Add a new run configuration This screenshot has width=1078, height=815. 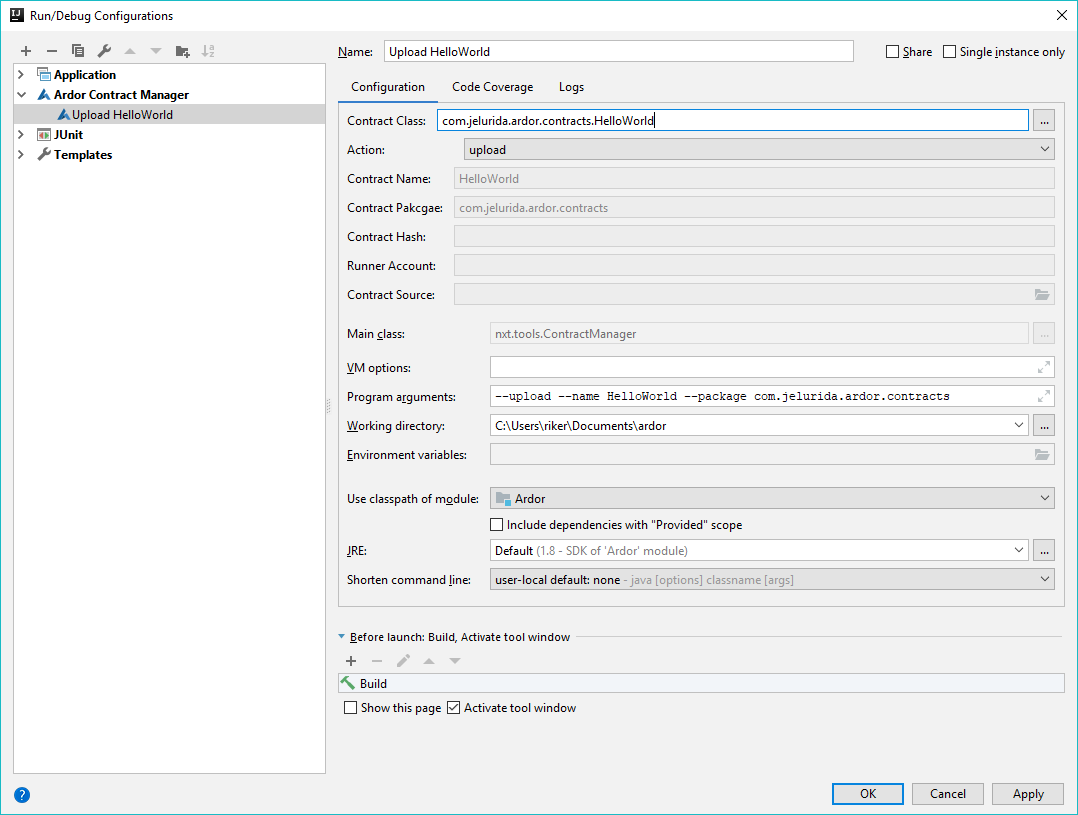pyautogui.click(x=25, y=50)
